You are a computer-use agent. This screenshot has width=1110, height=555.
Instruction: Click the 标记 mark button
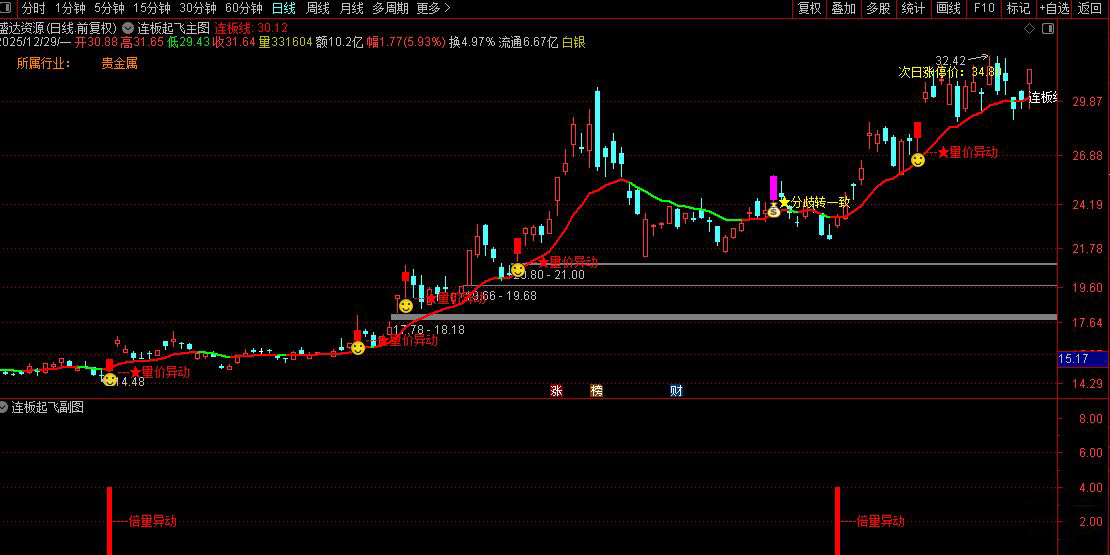(x=1018, y=8)
